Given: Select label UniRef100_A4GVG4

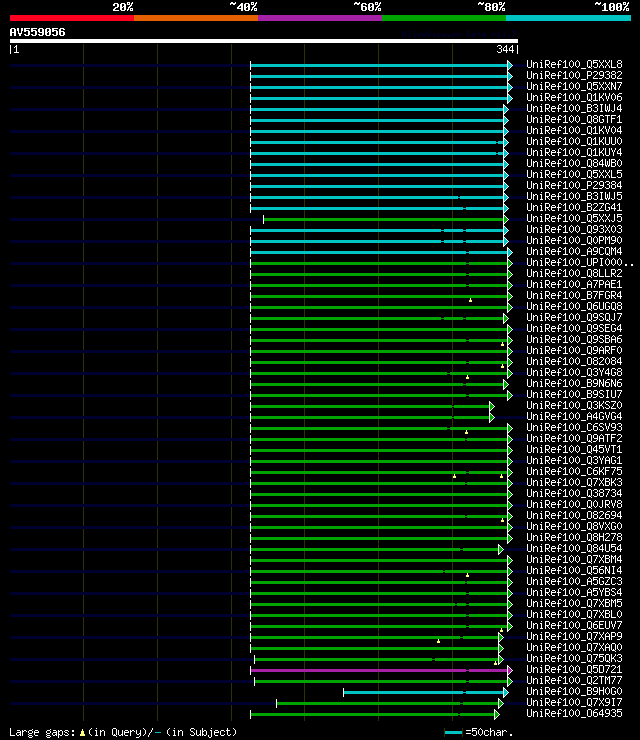Looking at the screenshot, I should pos(574,416).
